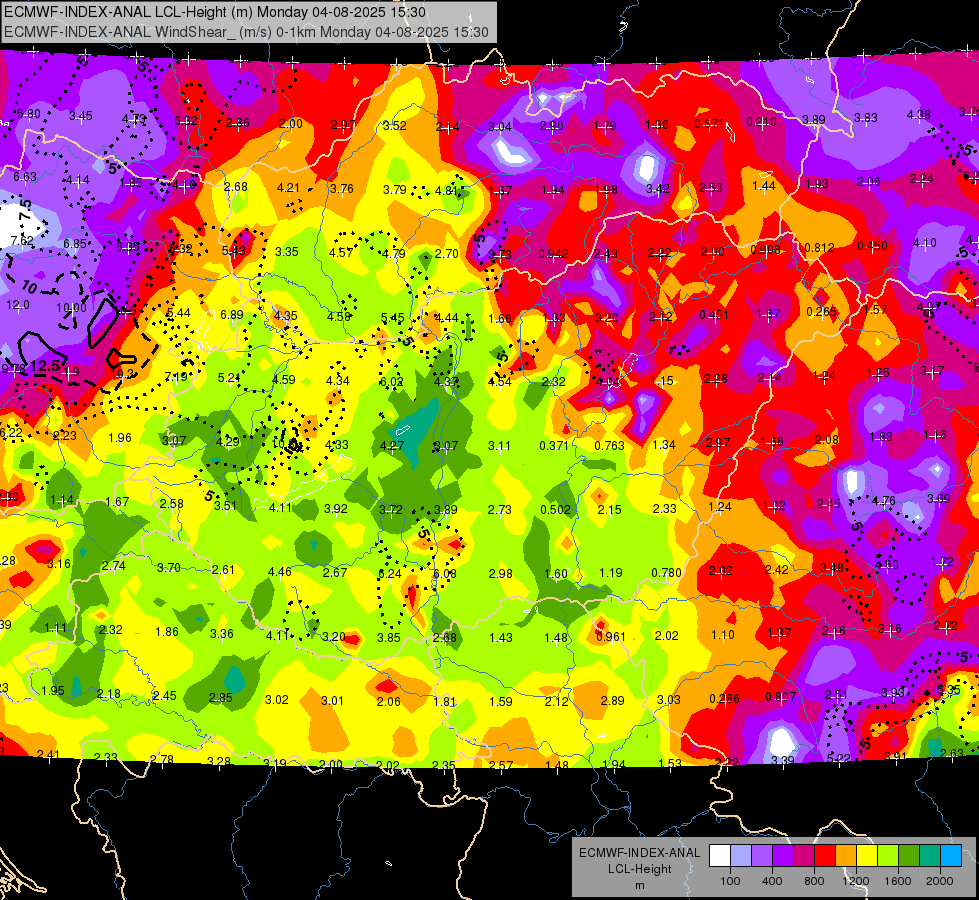Click the sky blue legend swatch
Screen dimensions: 979x900
coord(952,856)
